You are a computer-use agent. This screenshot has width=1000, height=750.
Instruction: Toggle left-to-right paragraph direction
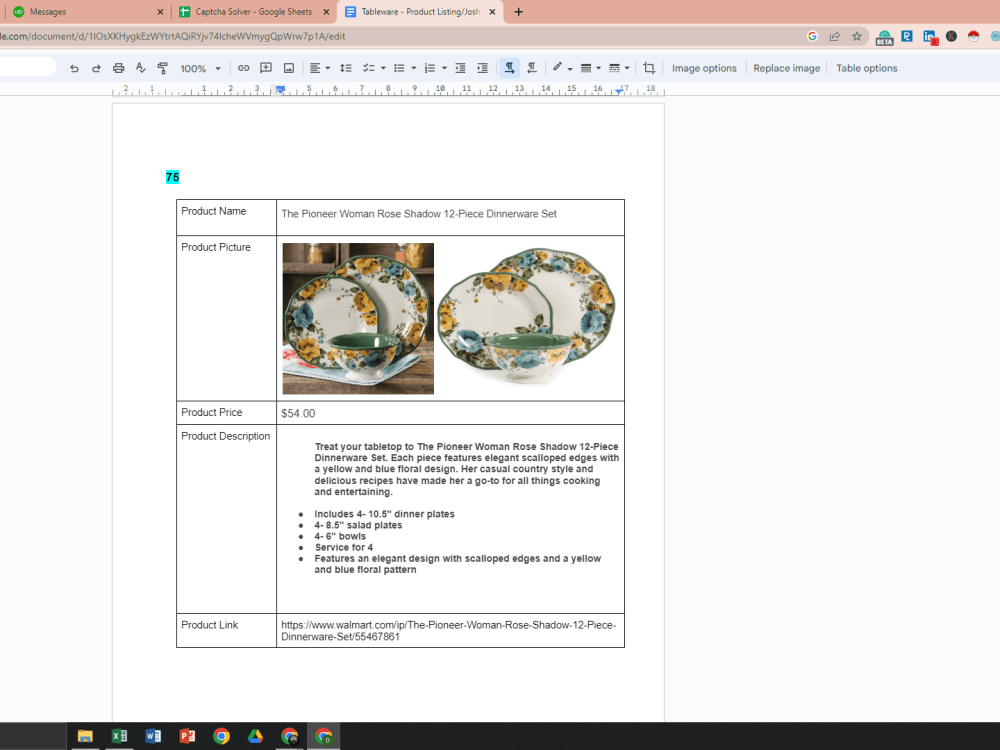pos(510,68)
